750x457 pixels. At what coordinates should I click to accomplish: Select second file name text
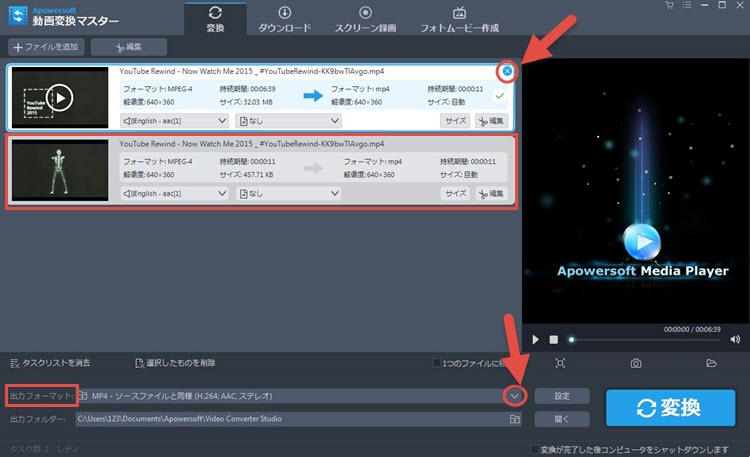click(x=252, y=144)
